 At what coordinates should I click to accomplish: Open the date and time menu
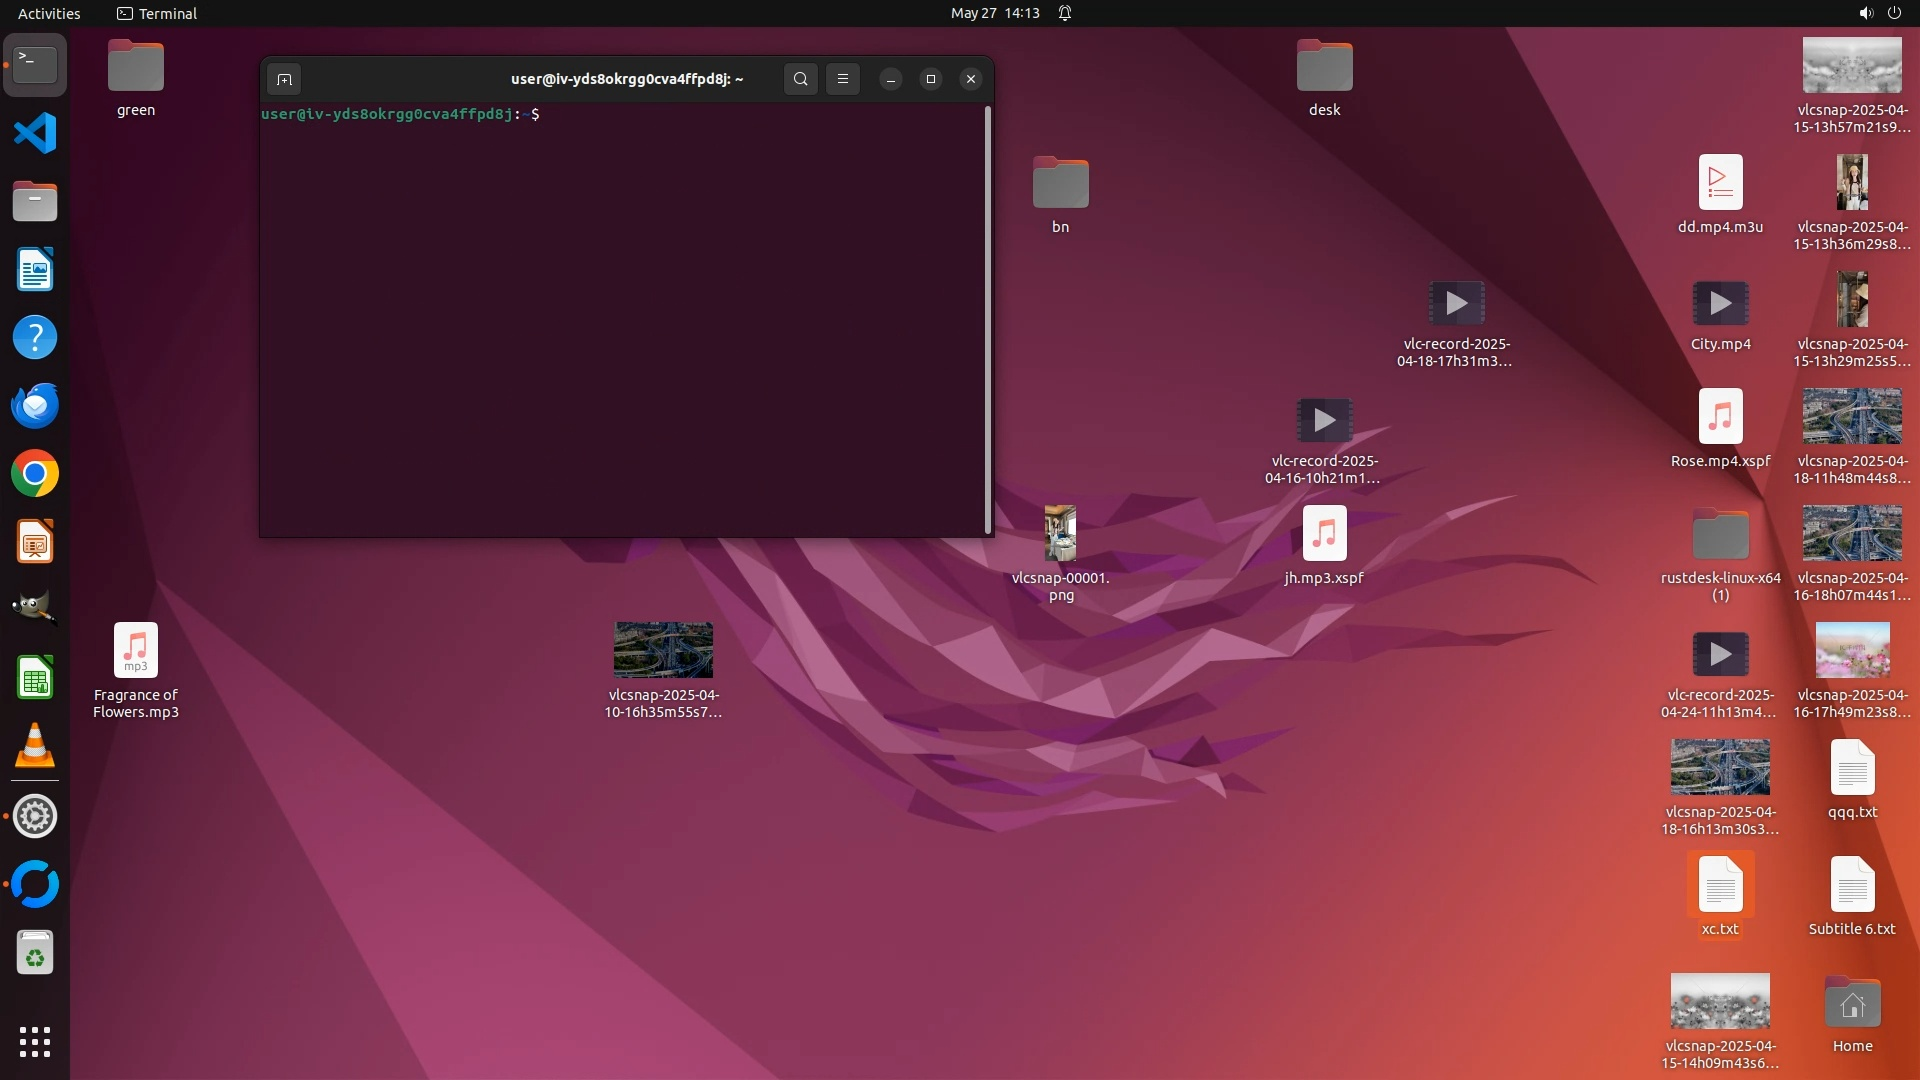(994, 13)
